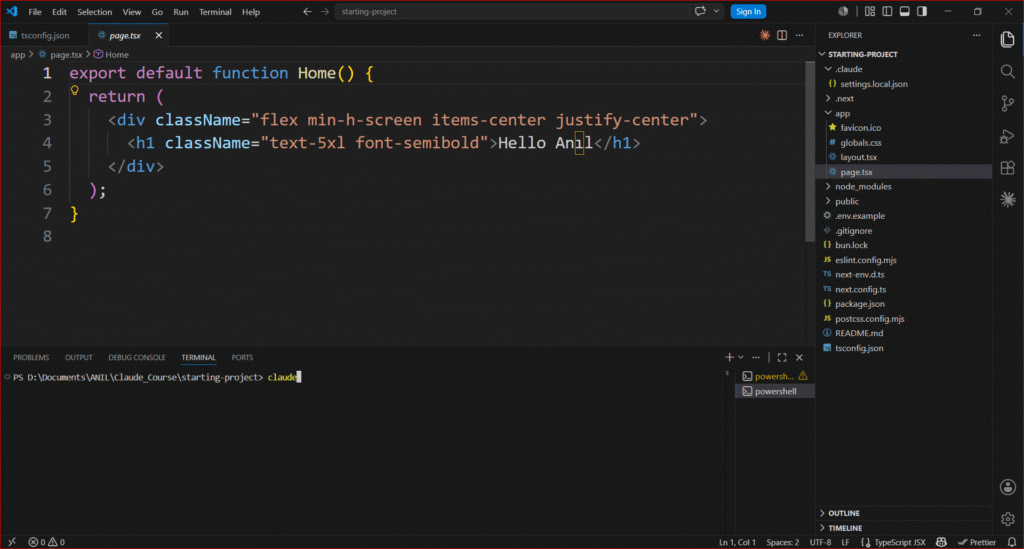Go back with the navigation arrow
Image resolution: width=1024 pixels, height=549 pixels.
click(x=307, y=11)
